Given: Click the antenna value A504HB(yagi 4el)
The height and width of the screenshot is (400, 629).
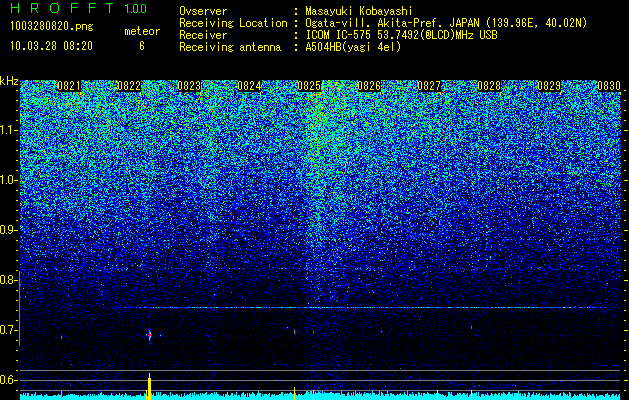Looking at the screenshot, I should click(353, 47).
